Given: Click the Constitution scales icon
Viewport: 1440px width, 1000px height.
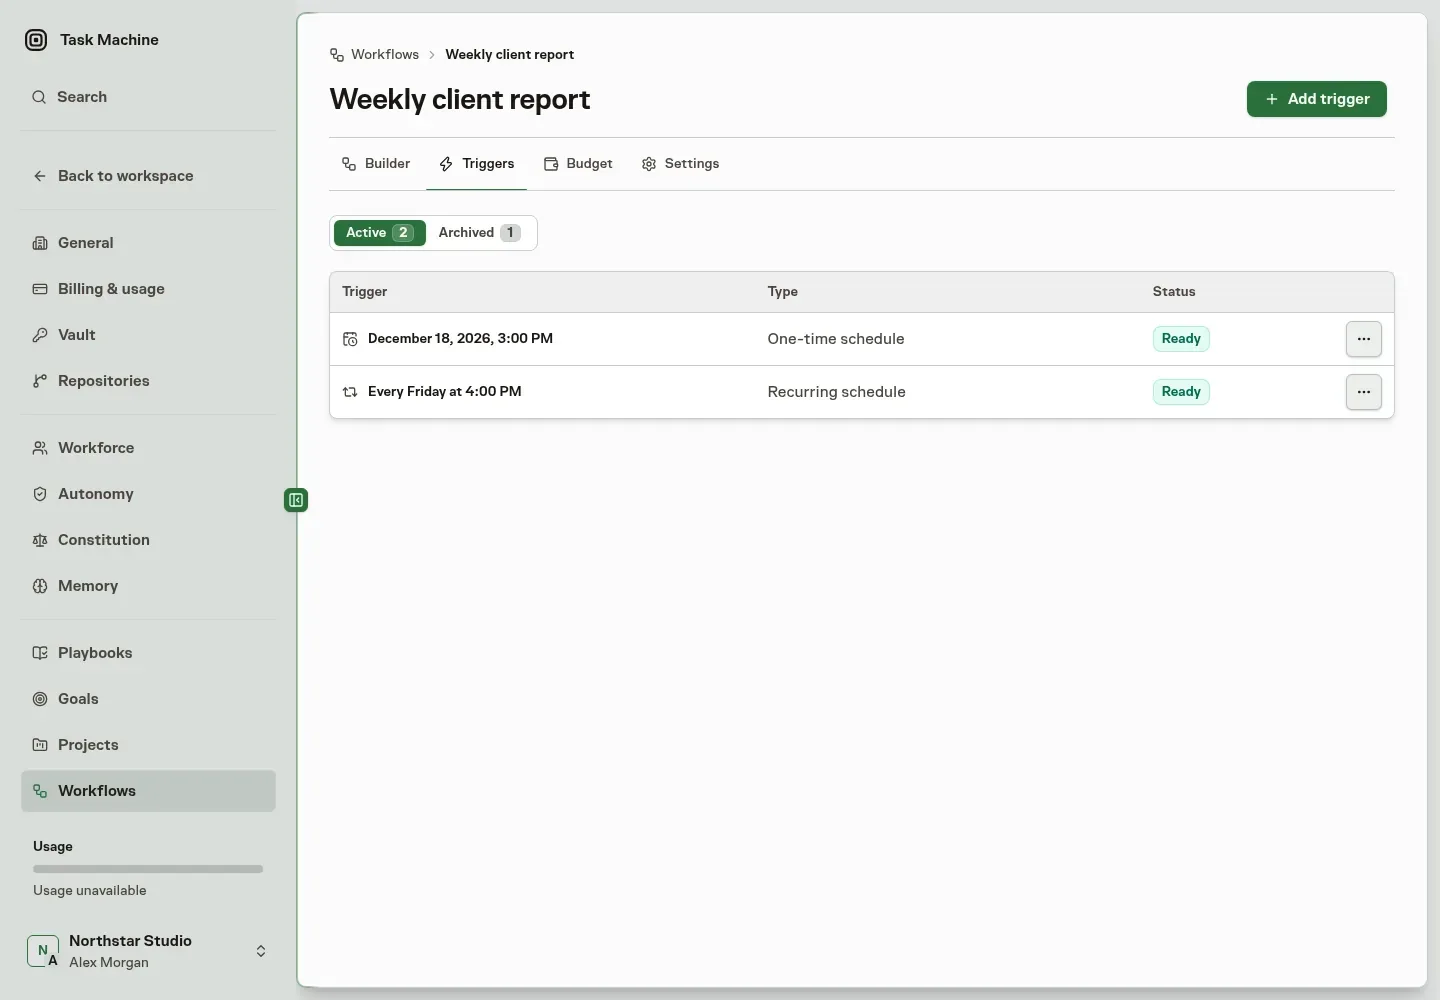Looking at the screenshot, I should coord(40,540).
